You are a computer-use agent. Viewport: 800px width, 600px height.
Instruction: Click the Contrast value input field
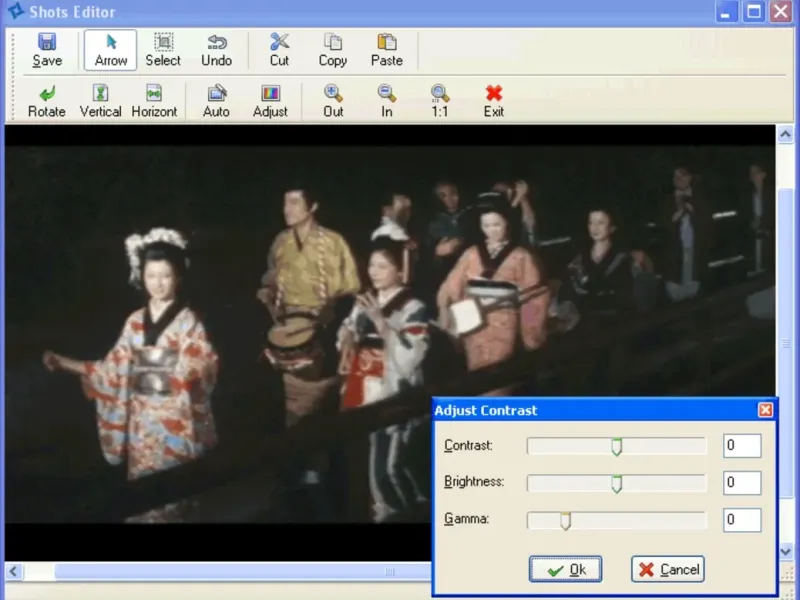(742, 446)
